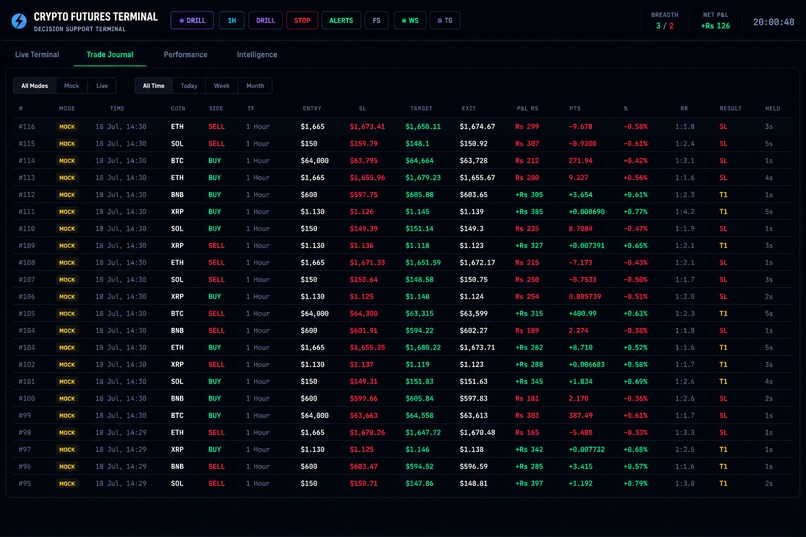Go to the Intelligence tab
The height and width of the screenshot is (537, 806).
[x=257, y=54]
